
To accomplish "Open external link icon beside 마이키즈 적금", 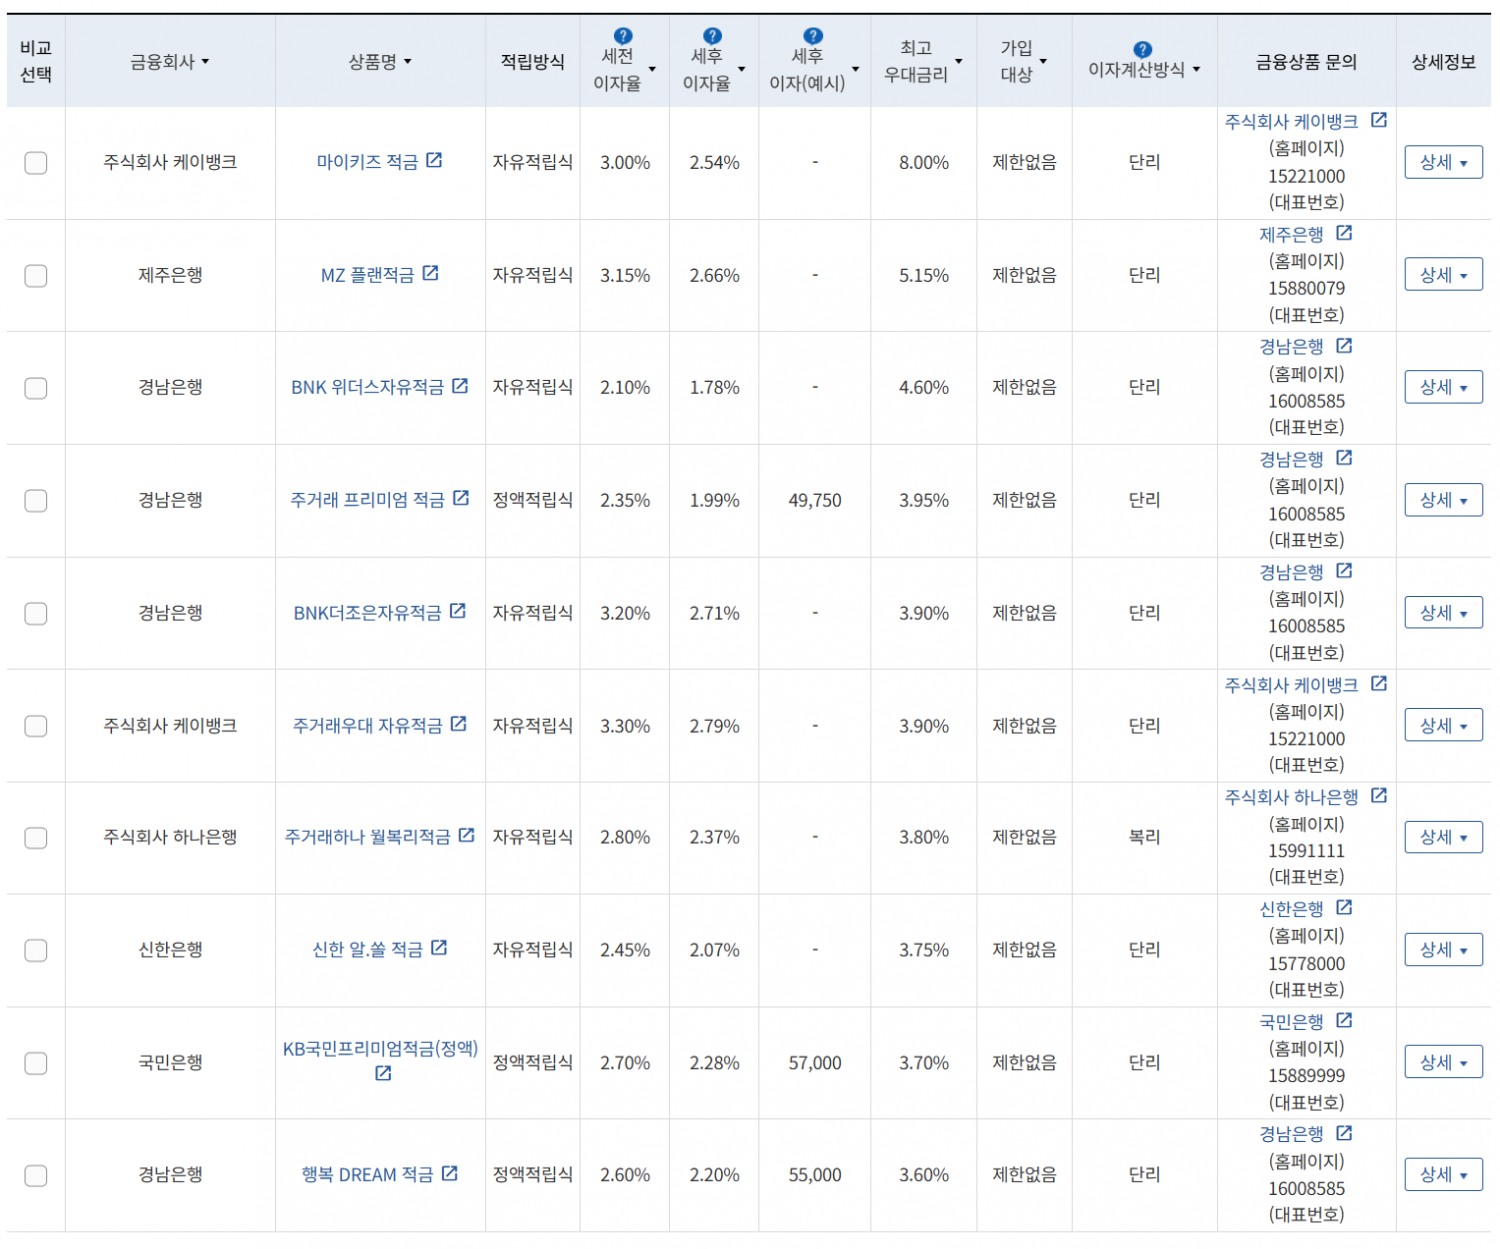I will [434, 160].
